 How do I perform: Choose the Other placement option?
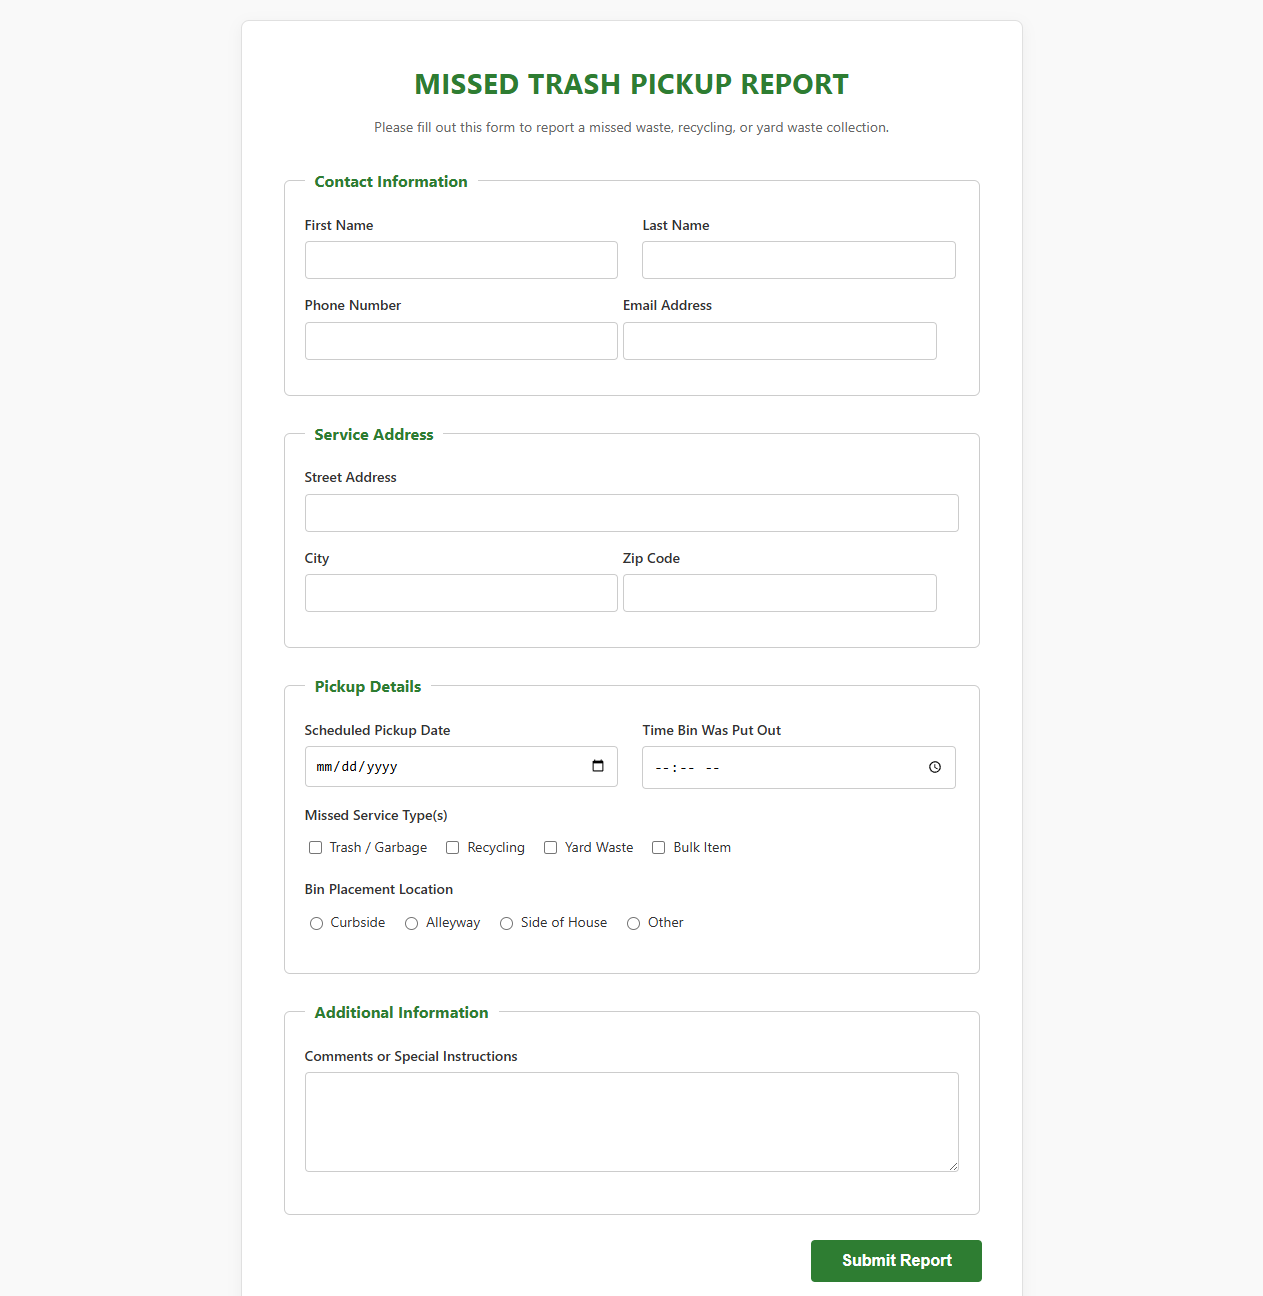pos(633,923)
